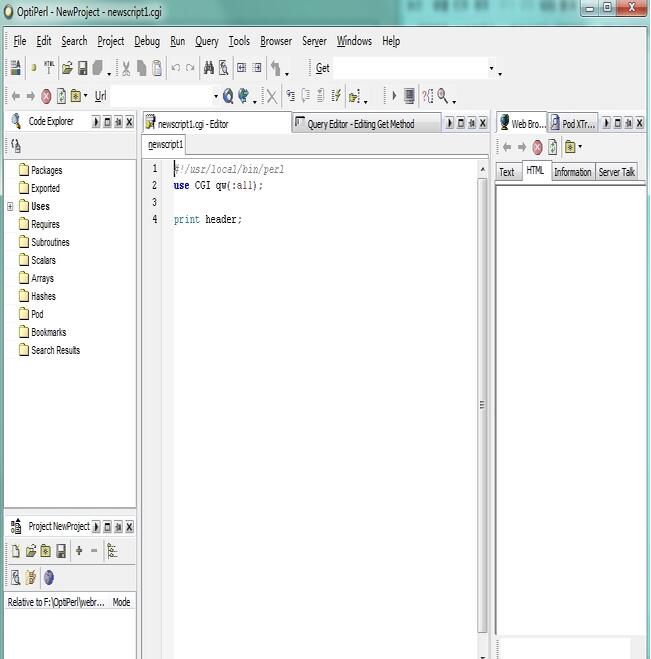Click the print header code line
Viewport: 651px width, 659px height.
[208, 219]
